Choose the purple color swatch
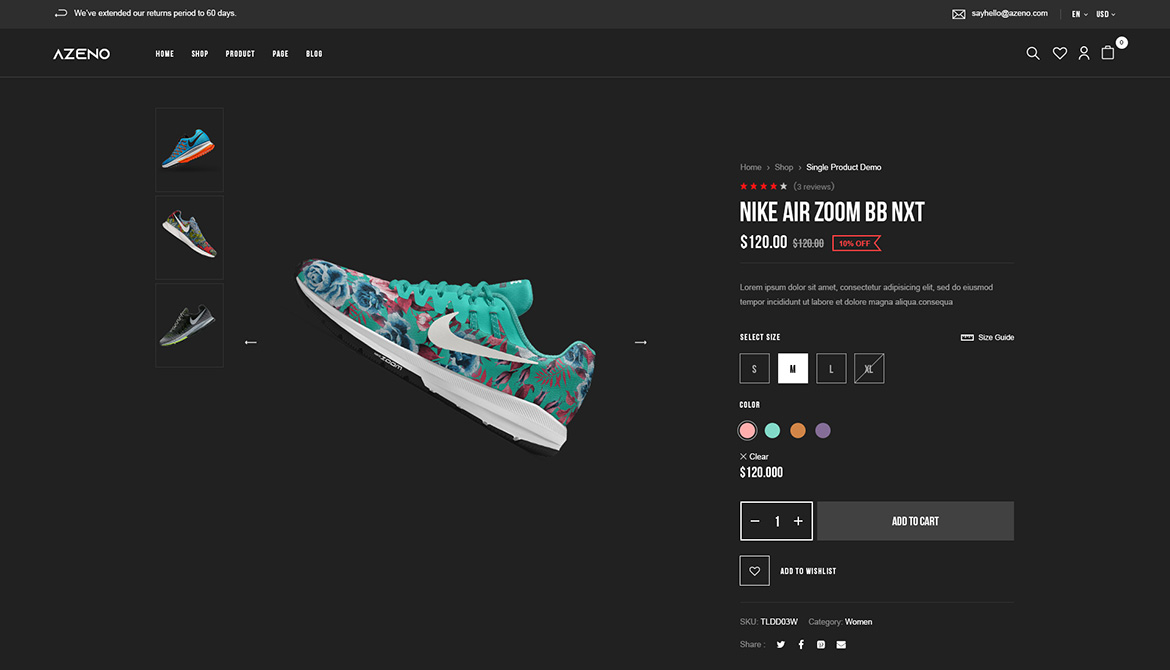This screenshot has width=1170, height=670. point(823,431)
